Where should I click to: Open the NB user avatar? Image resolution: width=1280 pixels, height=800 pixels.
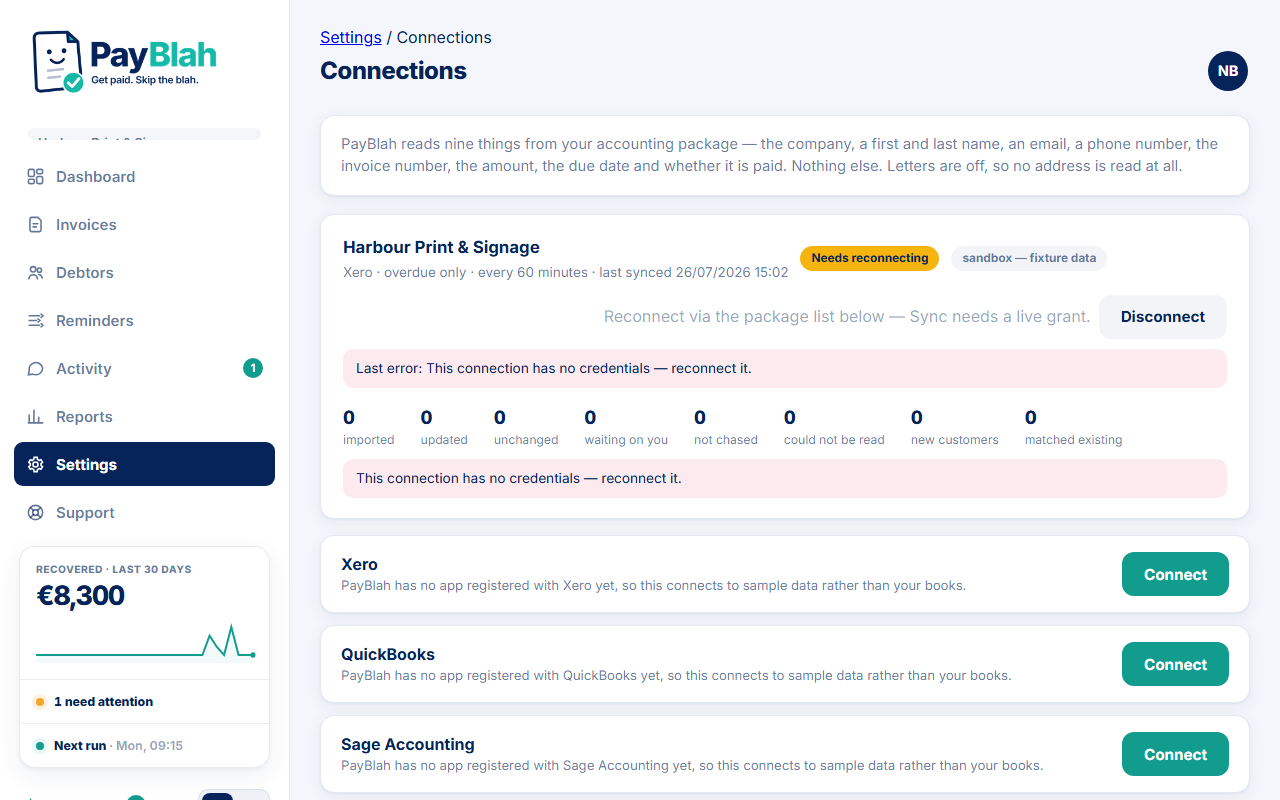click(x=1228, y=71)
